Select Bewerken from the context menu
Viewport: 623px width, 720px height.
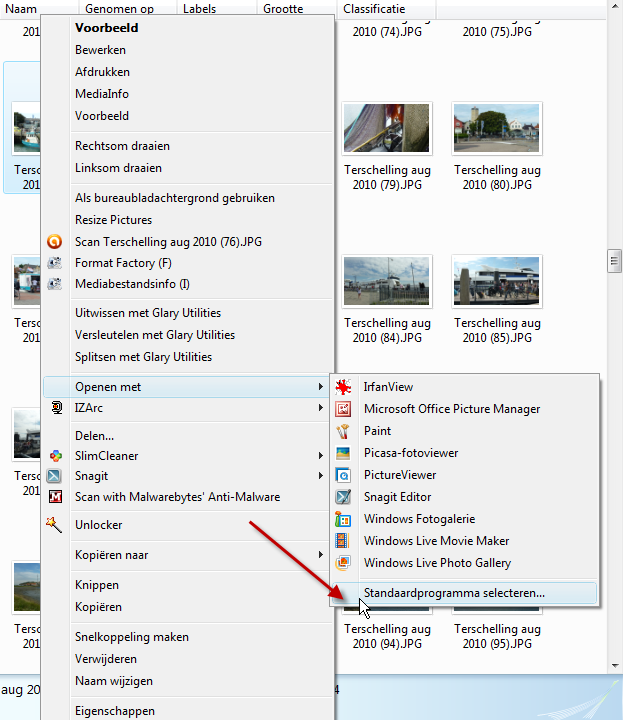click(x=100, y=50)
